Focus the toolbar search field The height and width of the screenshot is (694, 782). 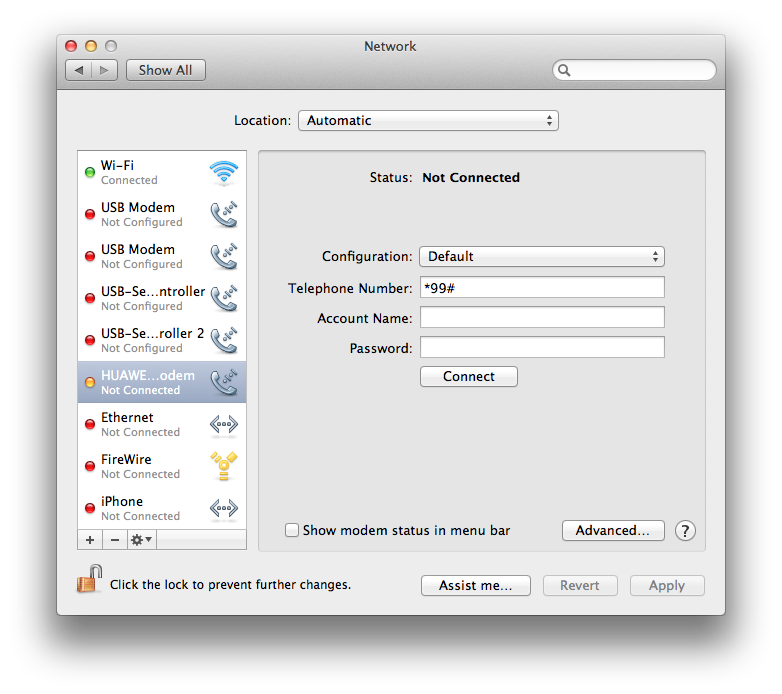pos(634,70)
